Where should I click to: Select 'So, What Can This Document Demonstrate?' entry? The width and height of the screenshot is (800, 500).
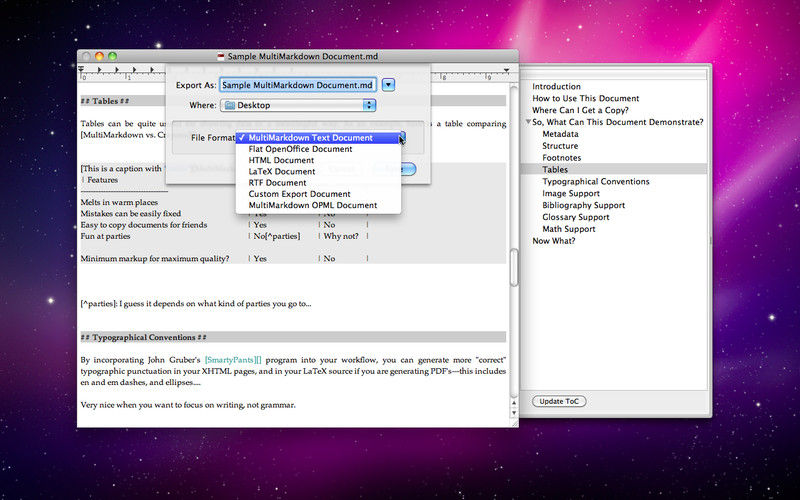(617, 122)
